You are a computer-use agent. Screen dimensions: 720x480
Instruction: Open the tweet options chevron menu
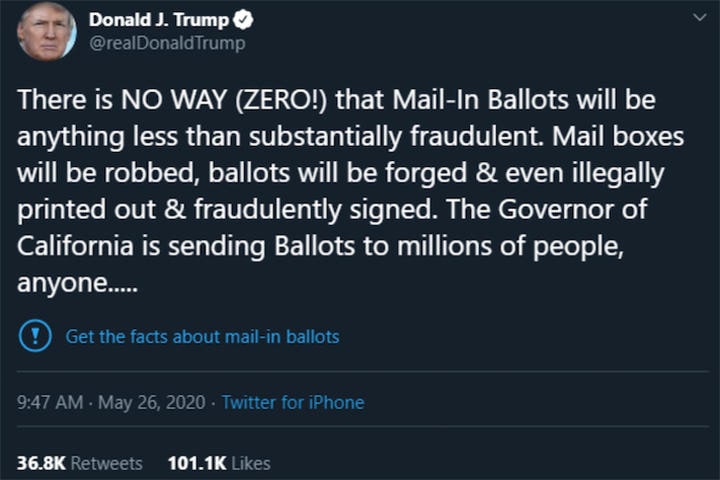[x=698, y=18]
